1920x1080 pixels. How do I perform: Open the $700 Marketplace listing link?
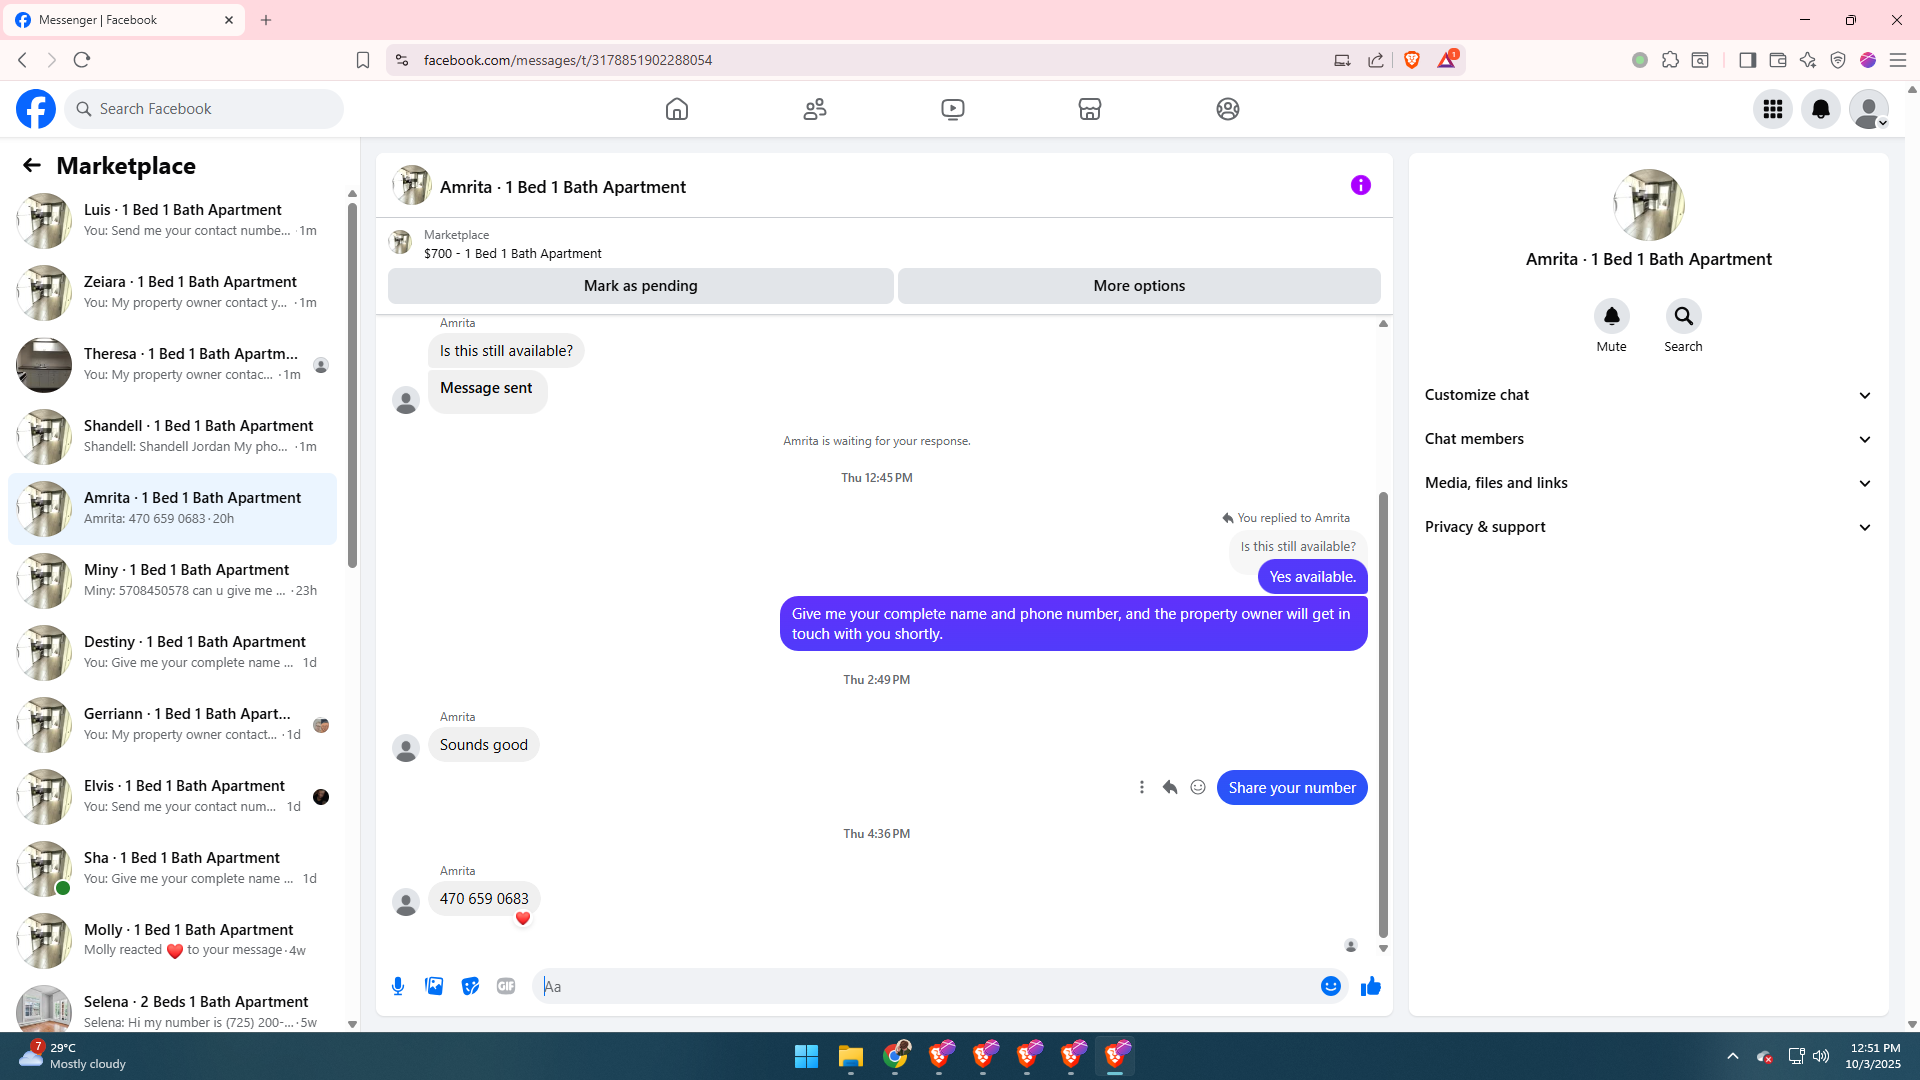[512, 254]
